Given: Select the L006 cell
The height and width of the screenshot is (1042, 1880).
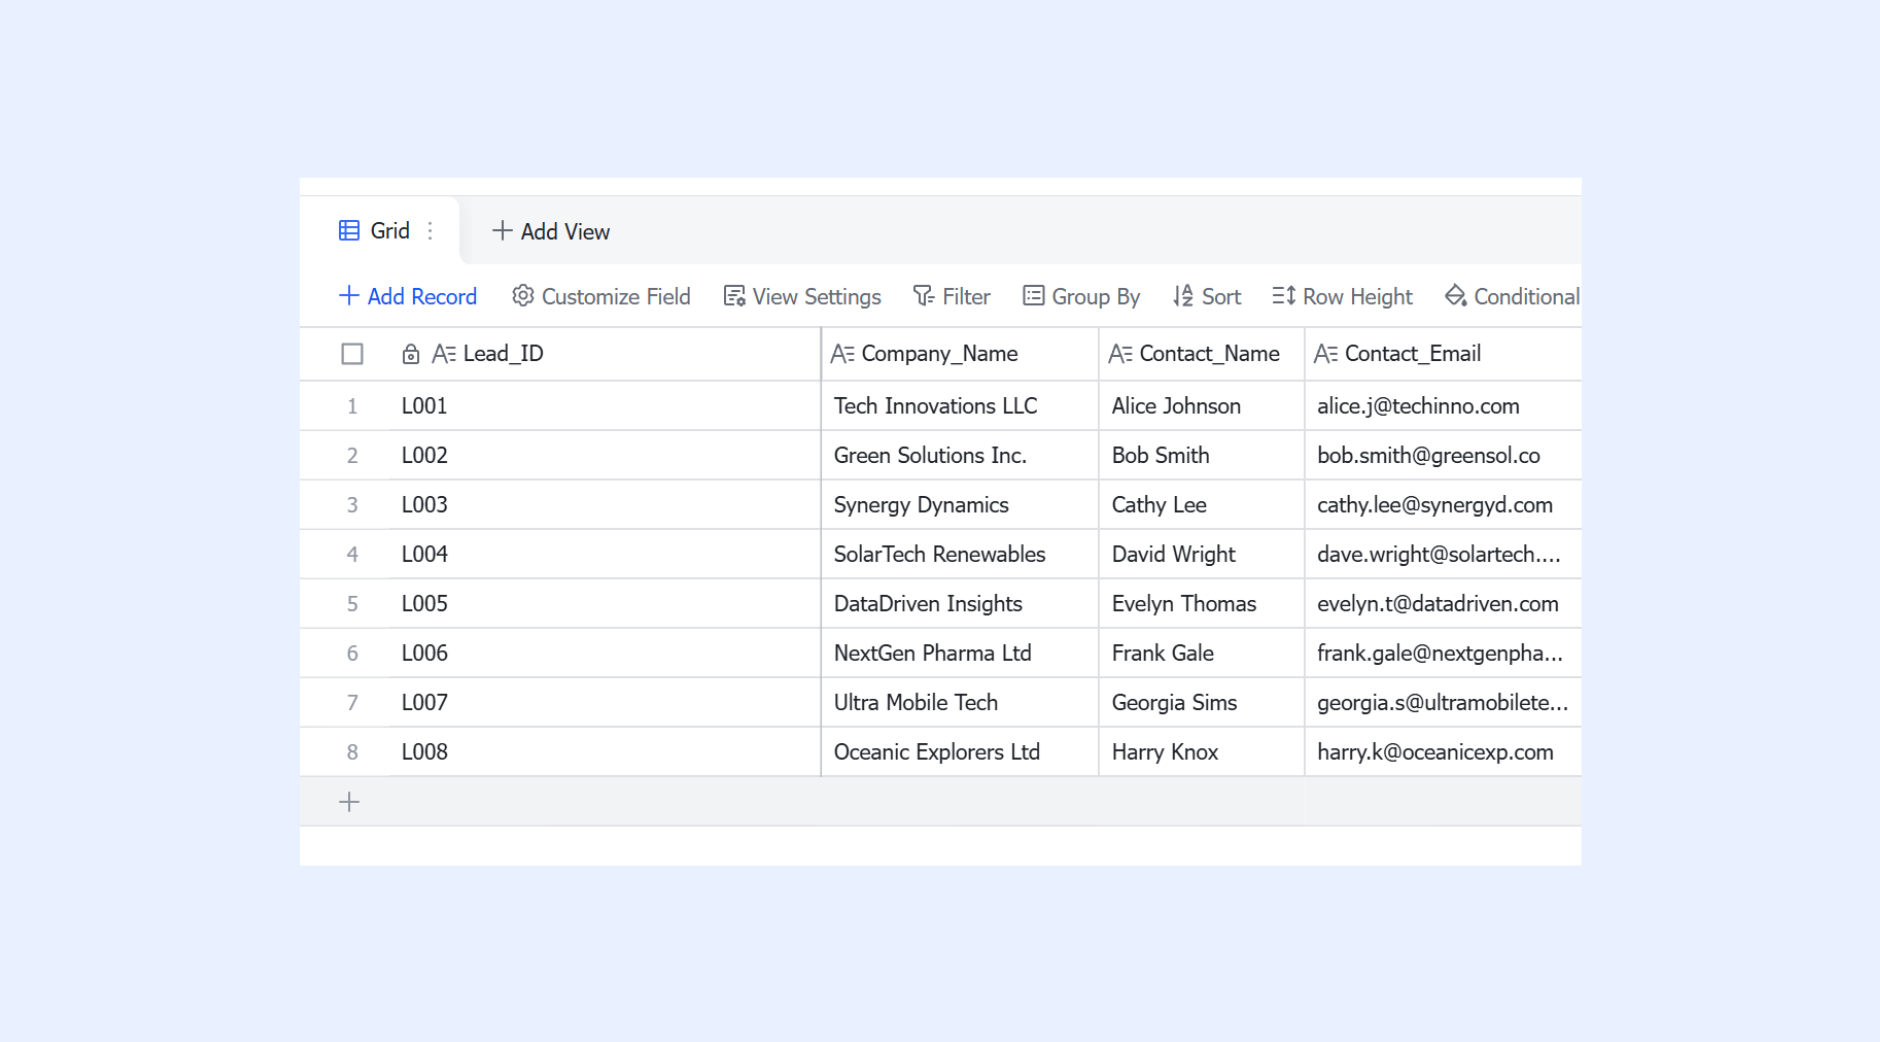Looking at the screenshot, I should (605, 653).
